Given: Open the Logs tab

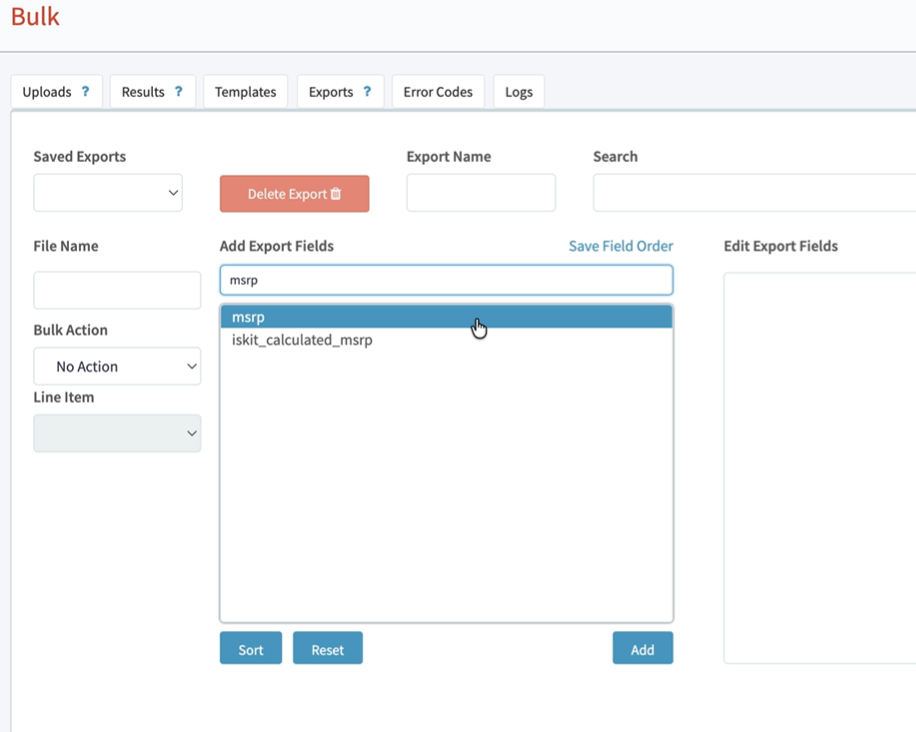Looking at the screenshot, I should (519, 92).
